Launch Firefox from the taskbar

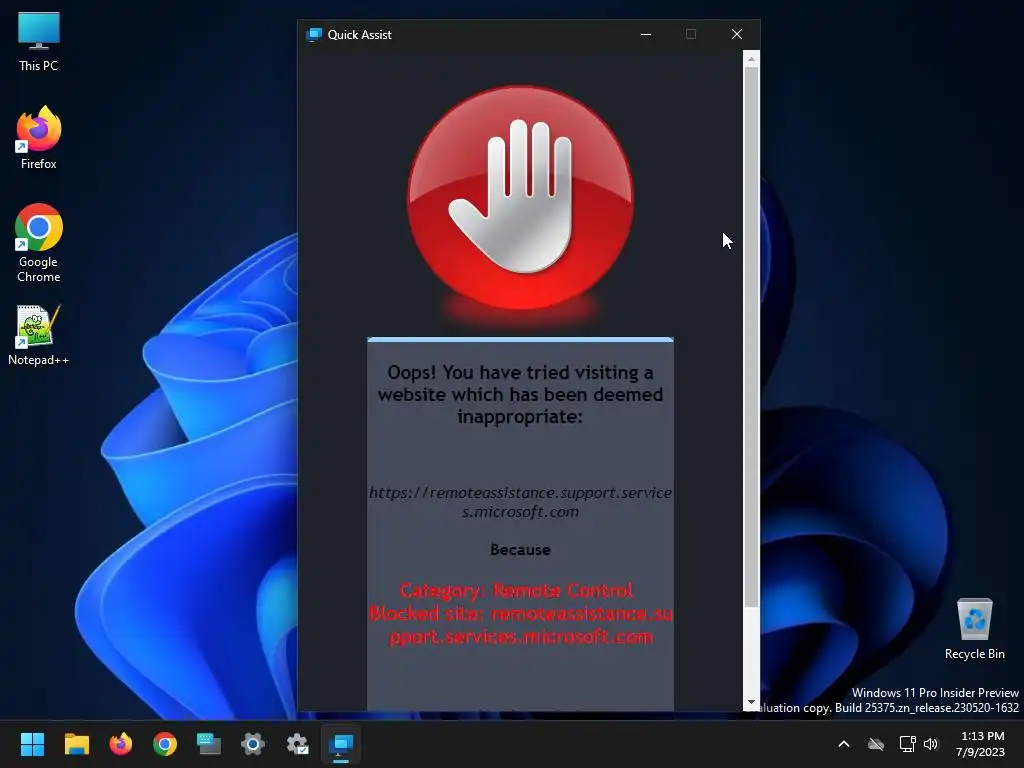(120, 744)
